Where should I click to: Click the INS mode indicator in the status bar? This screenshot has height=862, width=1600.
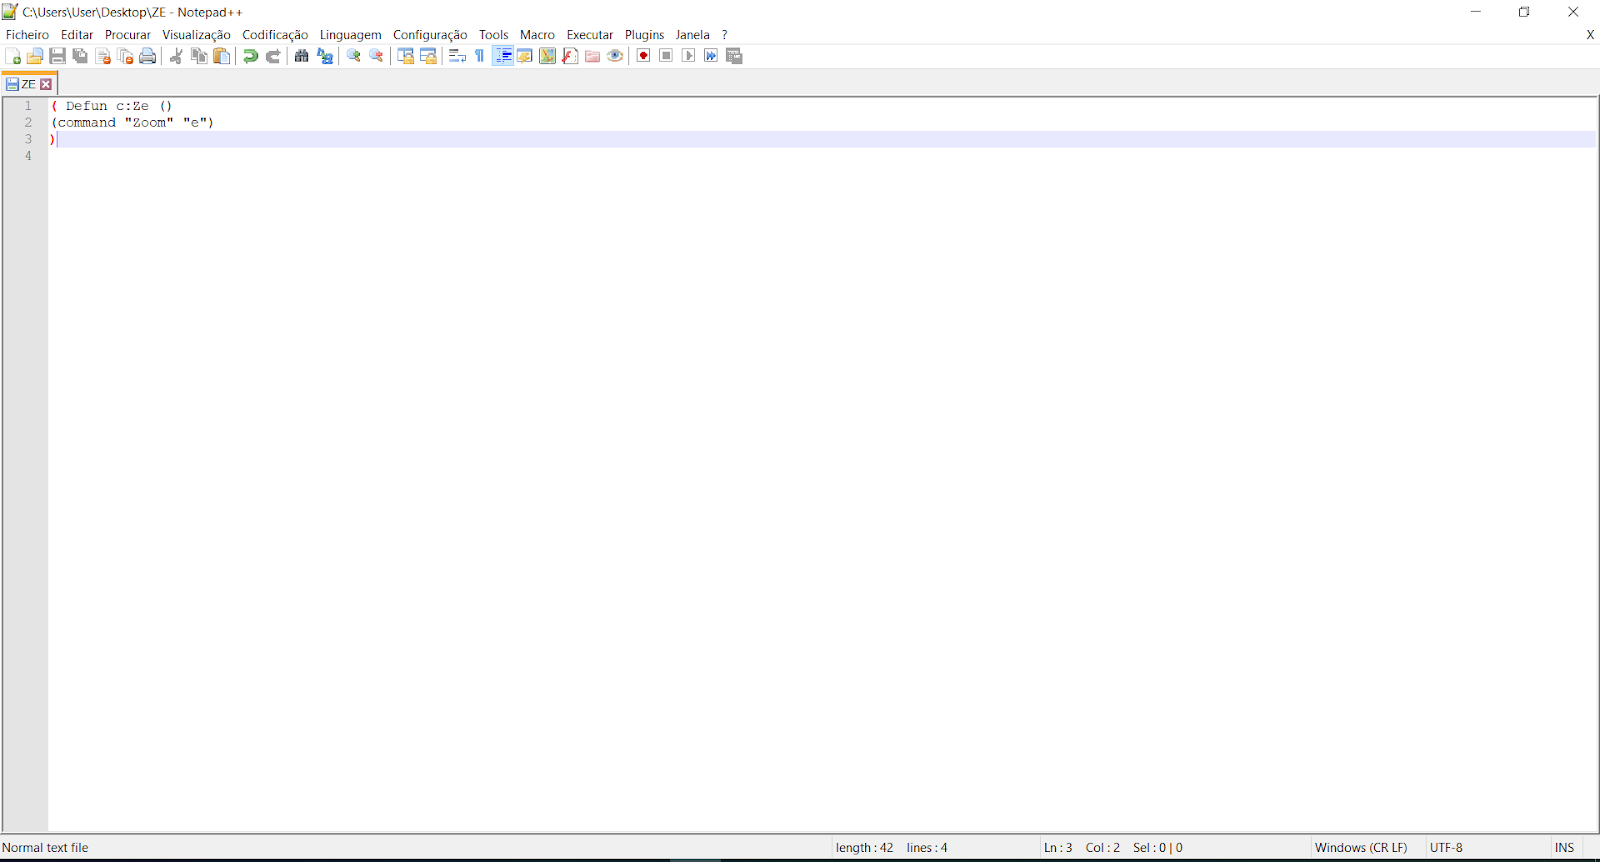point(1565,848)
